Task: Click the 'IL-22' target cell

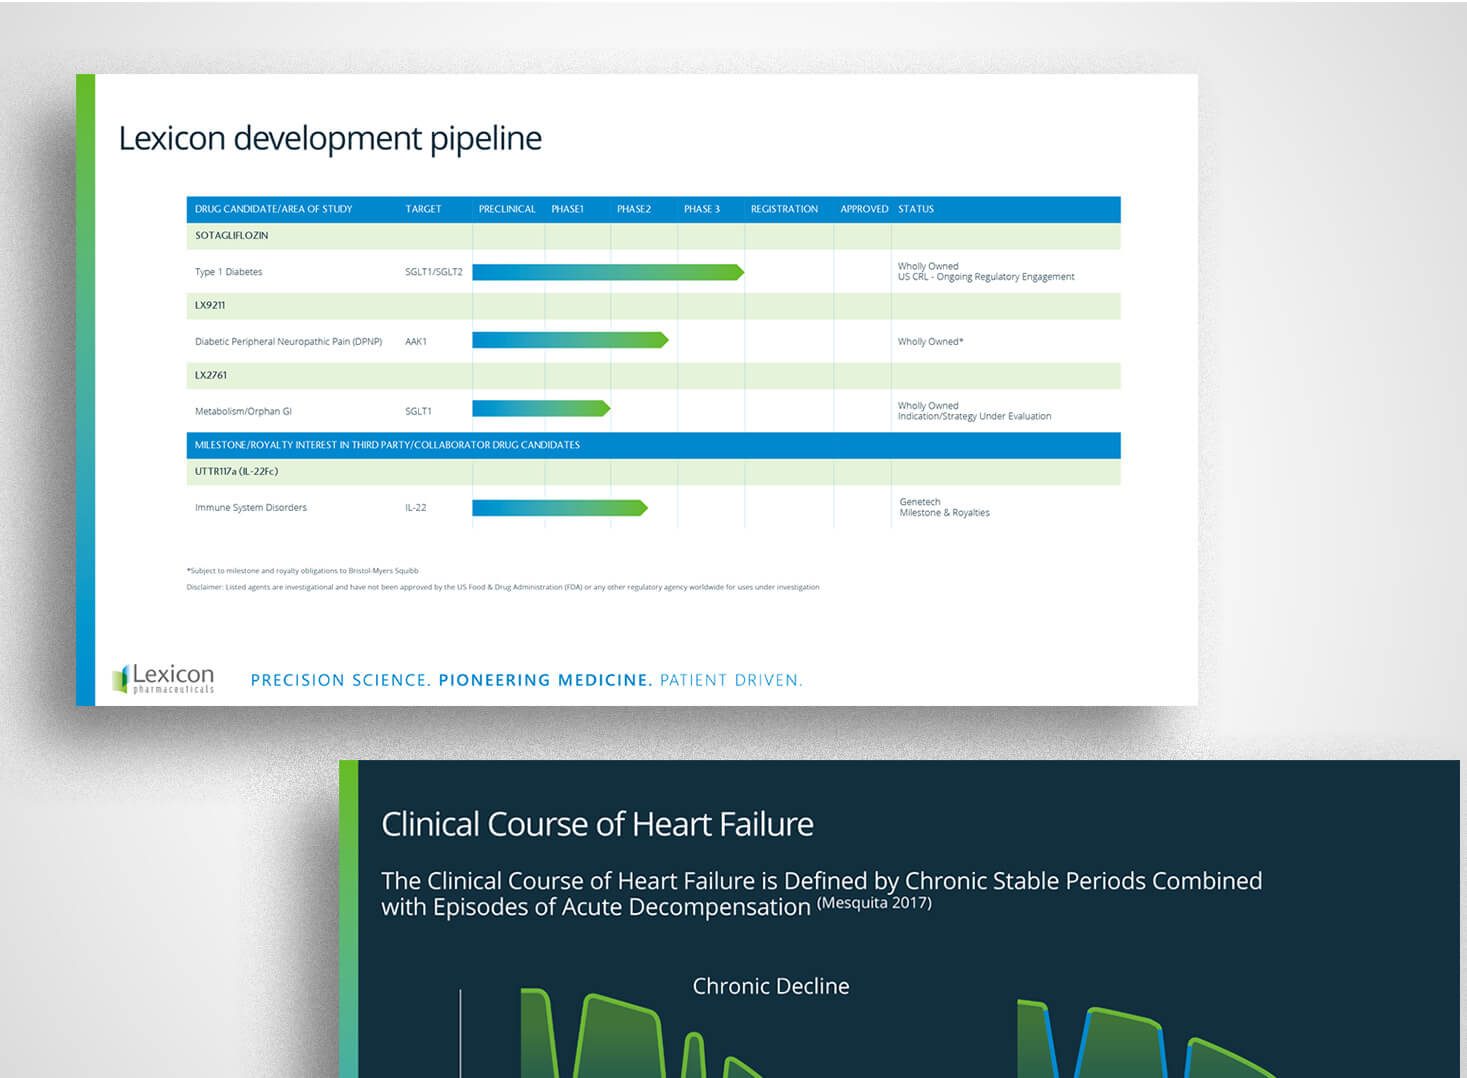Action: [x=415, y=508]
